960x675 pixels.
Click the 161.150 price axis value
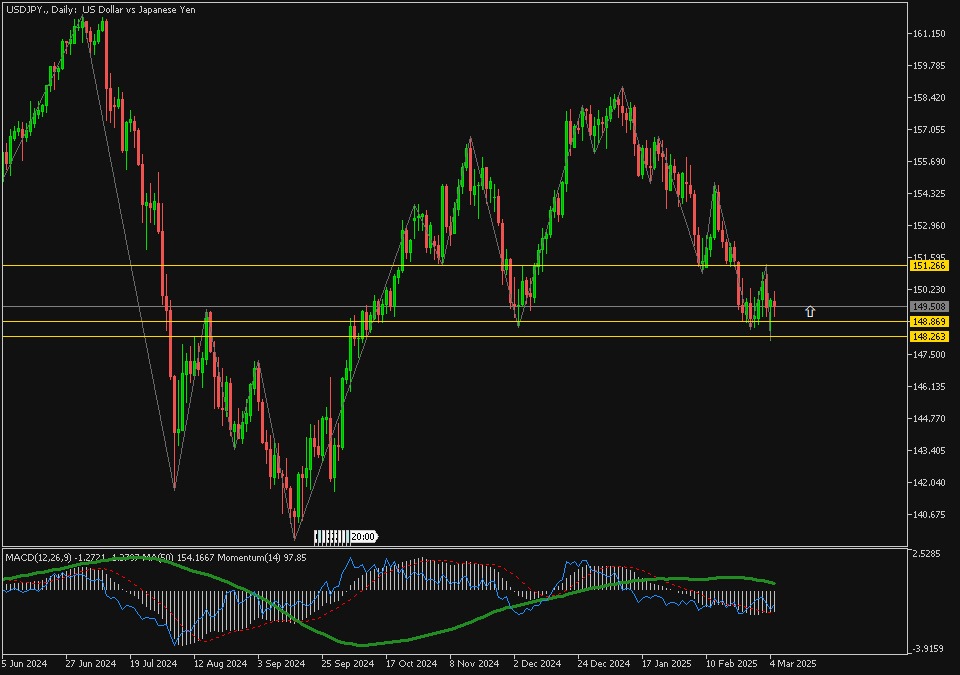[x=929, y=34]
